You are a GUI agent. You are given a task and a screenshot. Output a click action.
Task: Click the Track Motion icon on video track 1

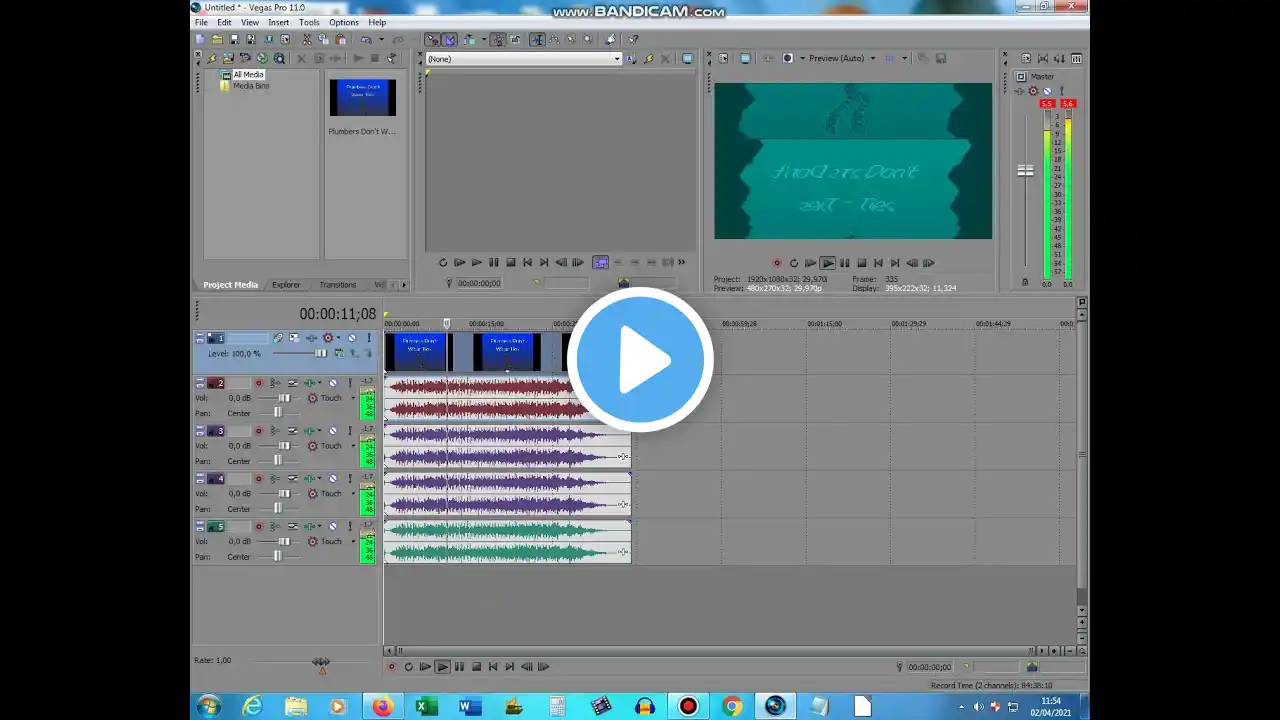click(278, 338)
